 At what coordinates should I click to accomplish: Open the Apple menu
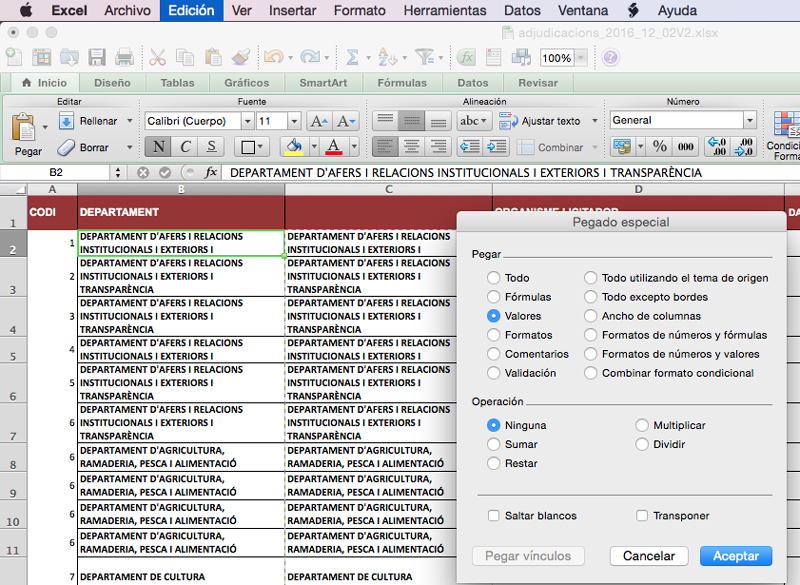coord(26,10)
